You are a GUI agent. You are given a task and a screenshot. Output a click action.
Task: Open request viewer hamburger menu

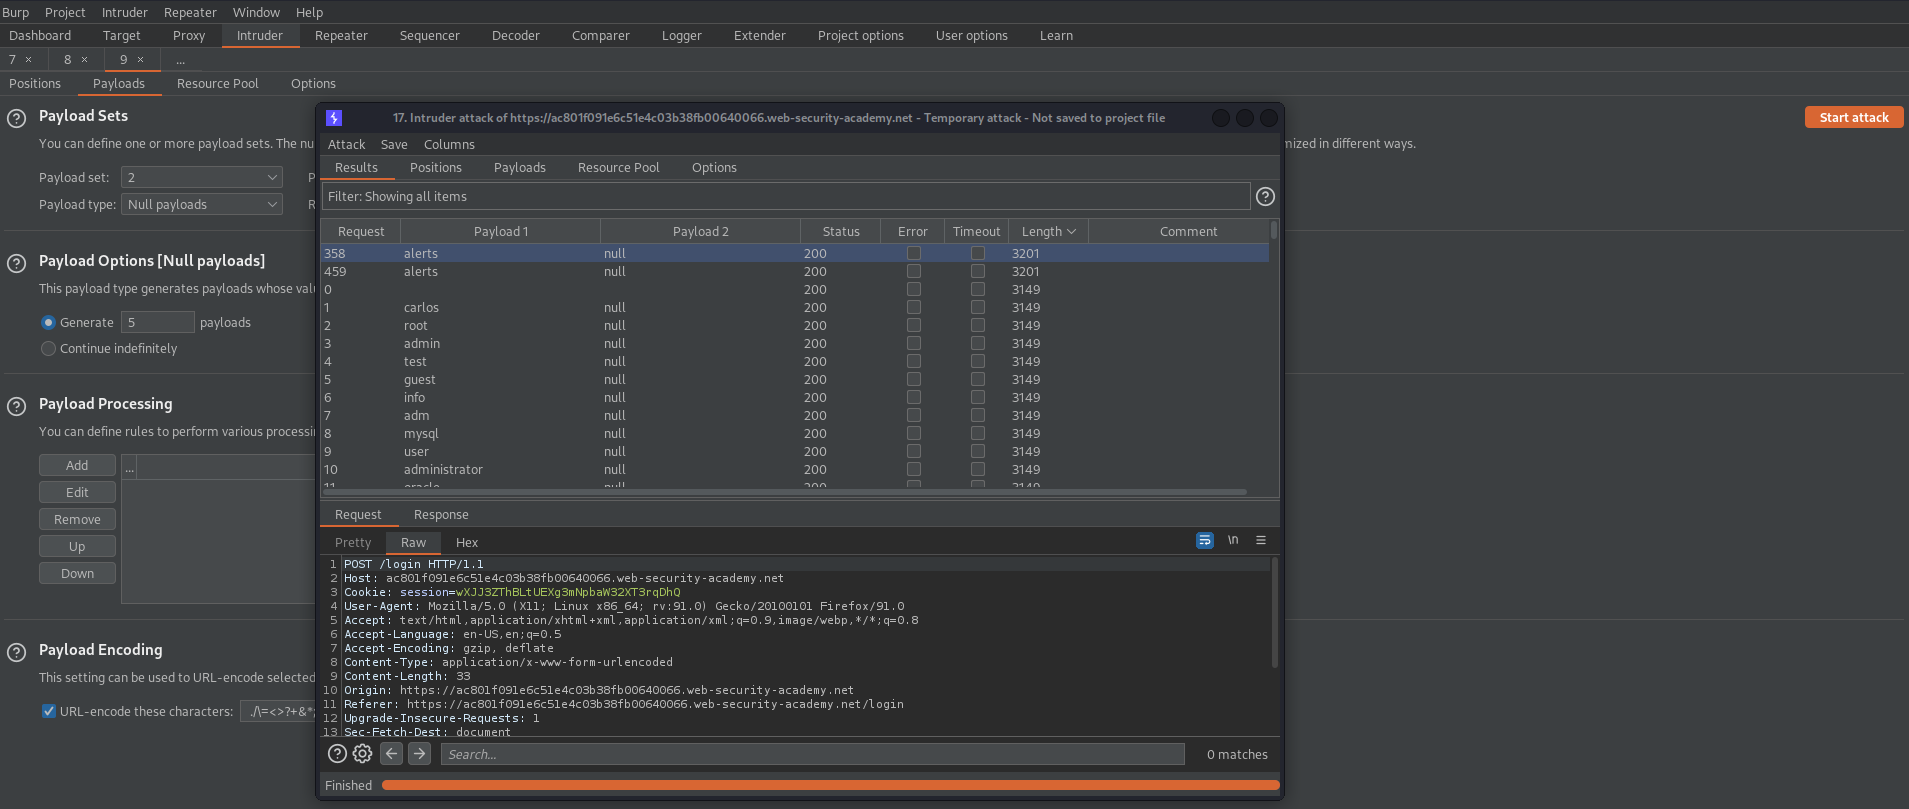[x=1261, y=540]
